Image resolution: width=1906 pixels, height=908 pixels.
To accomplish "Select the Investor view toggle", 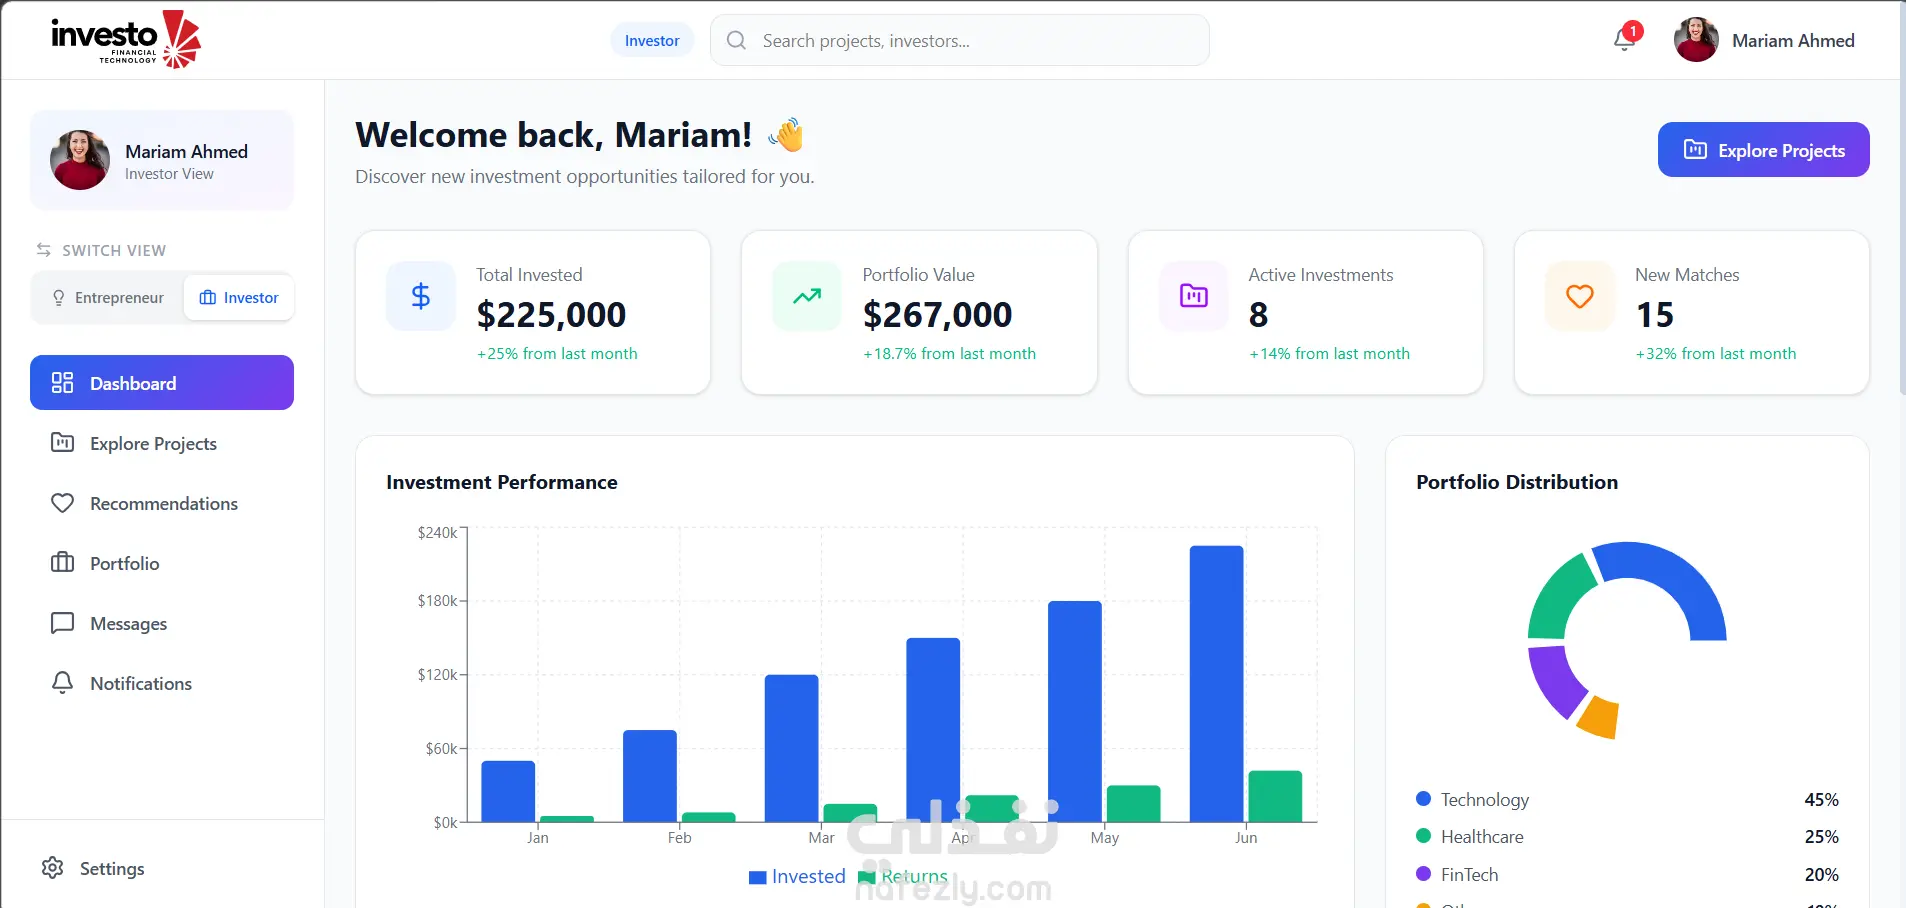I will [x=239, y=298].
